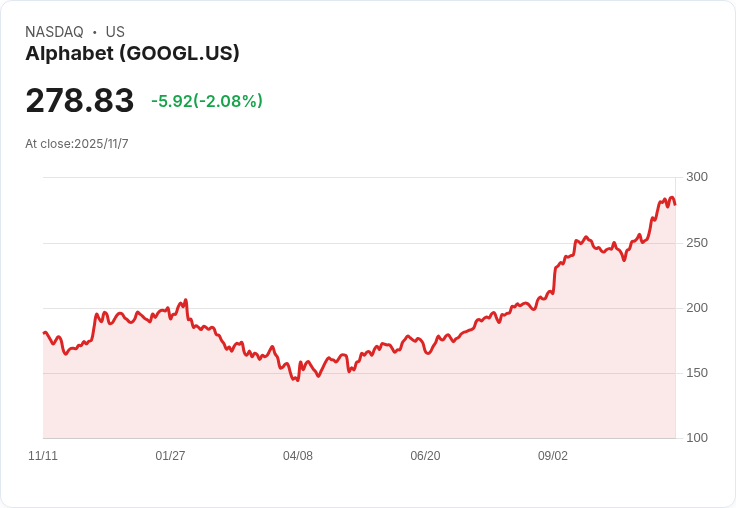Click the chart line's lowest point in April
This screenshot has width=736, height=508.
click(297, 381)
